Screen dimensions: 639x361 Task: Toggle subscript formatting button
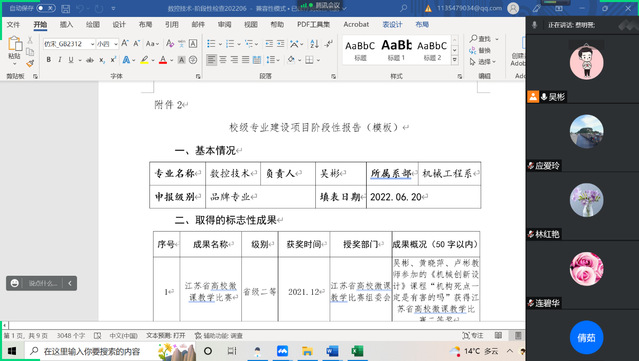[x=102, y=60]
